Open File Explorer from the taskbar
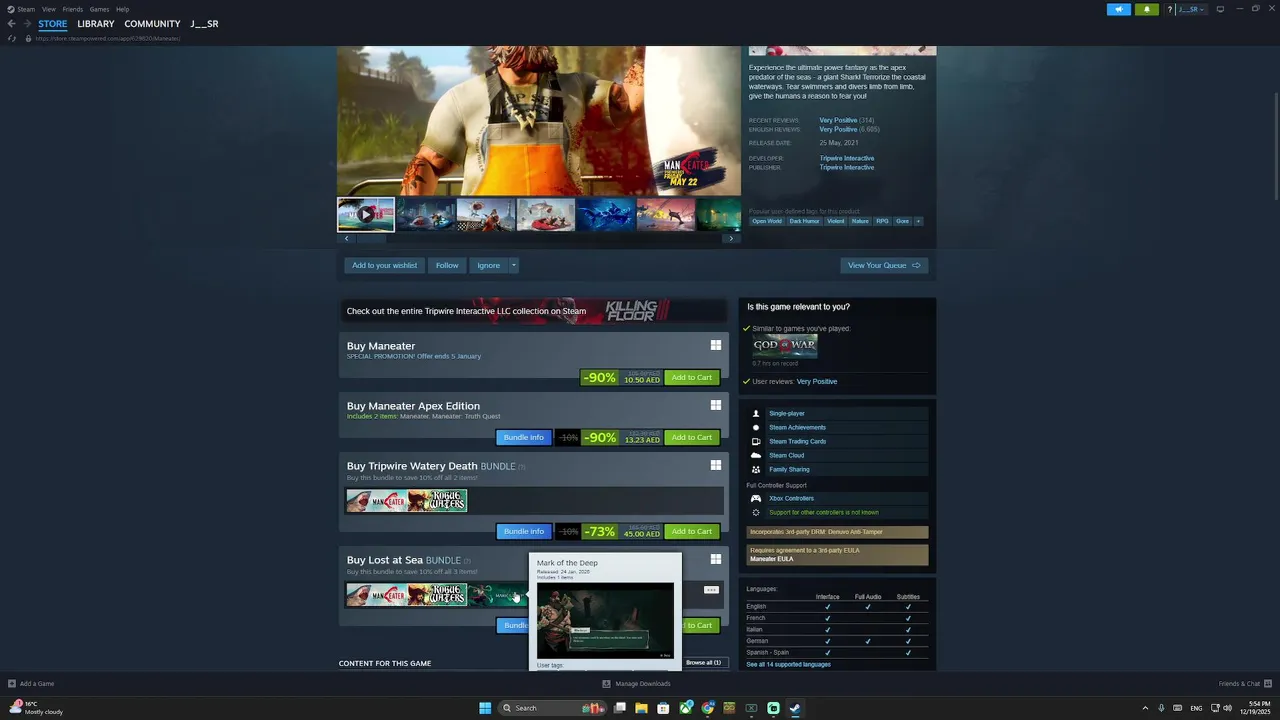Image resolution: width=1280 pixels, height=720 pixels. click(641, 708)
